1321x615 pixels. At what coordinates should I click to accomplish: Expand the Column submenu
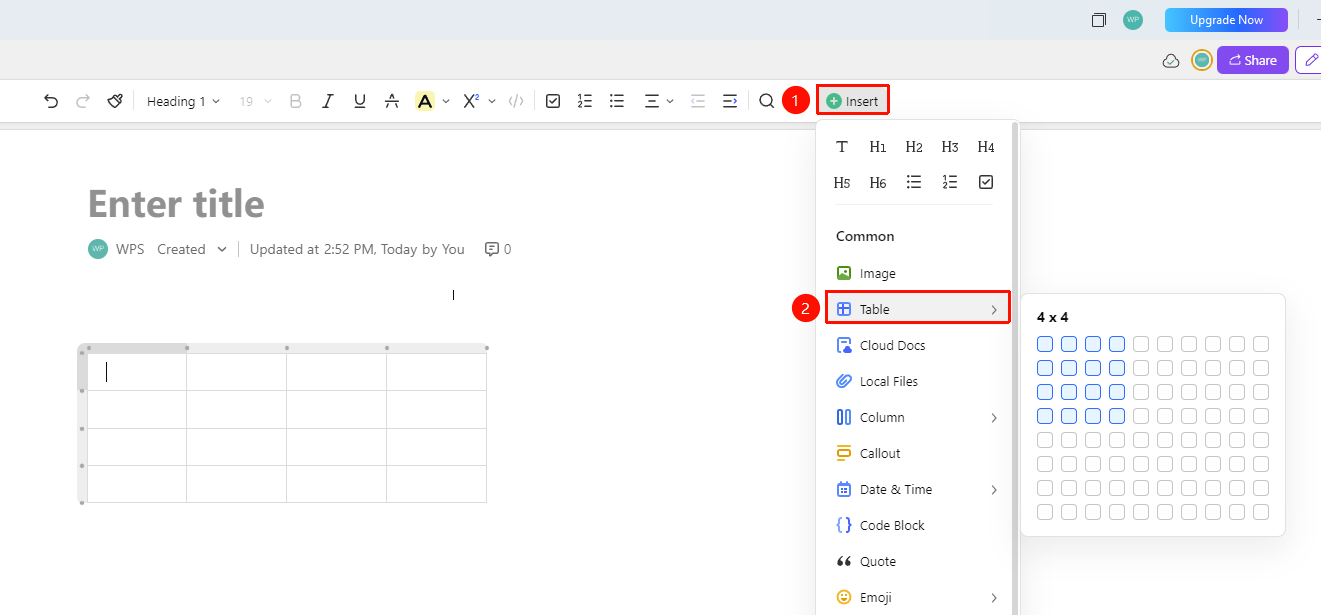[x=917, y=418]
